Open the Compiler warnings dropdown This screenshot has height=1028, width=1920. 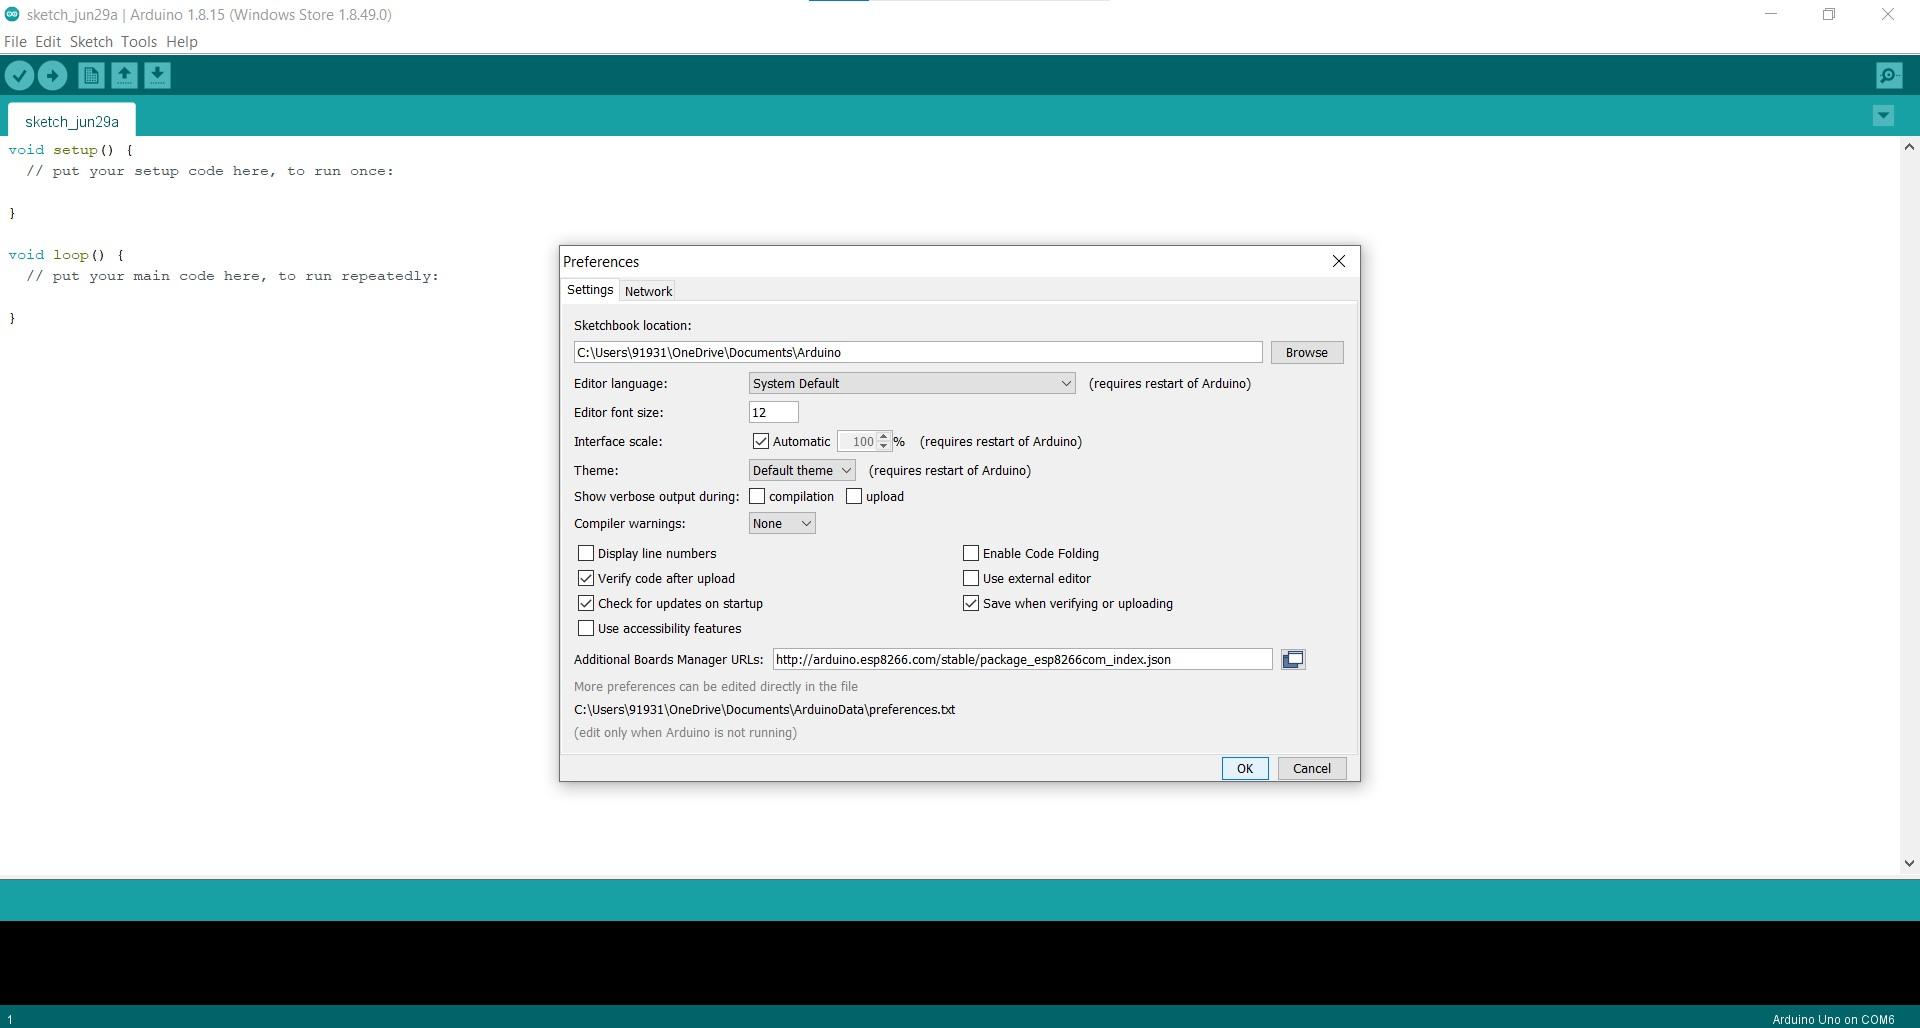782,523
